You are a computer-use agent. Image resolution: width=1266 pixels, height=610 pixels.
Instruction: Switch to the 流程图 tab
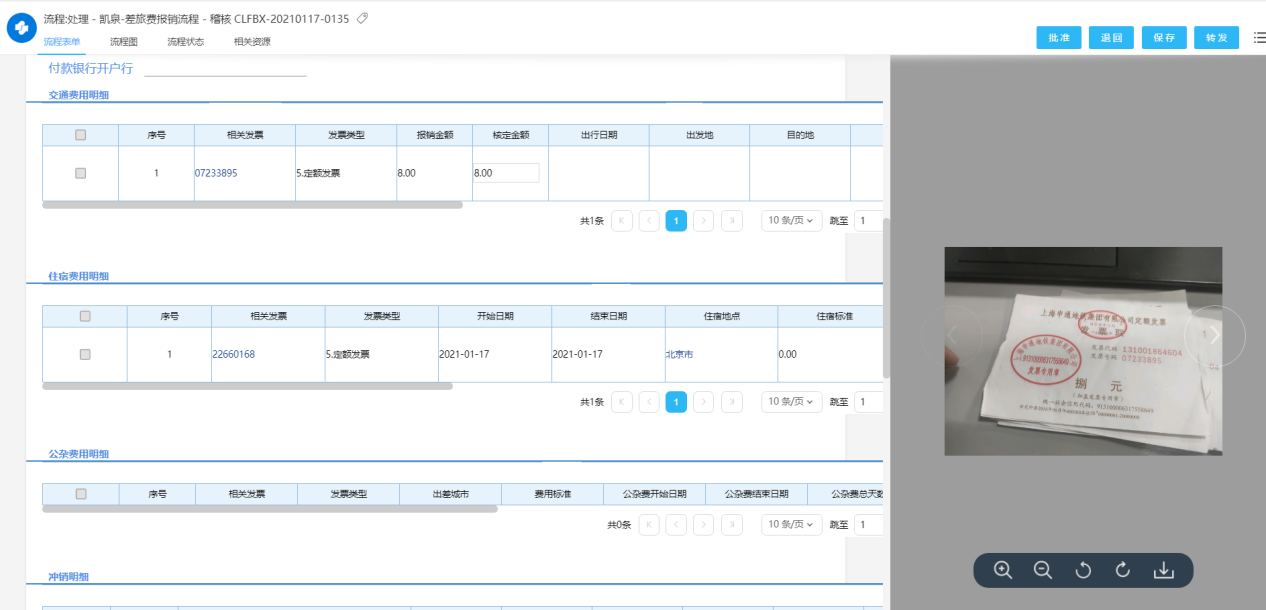point(124,42)
